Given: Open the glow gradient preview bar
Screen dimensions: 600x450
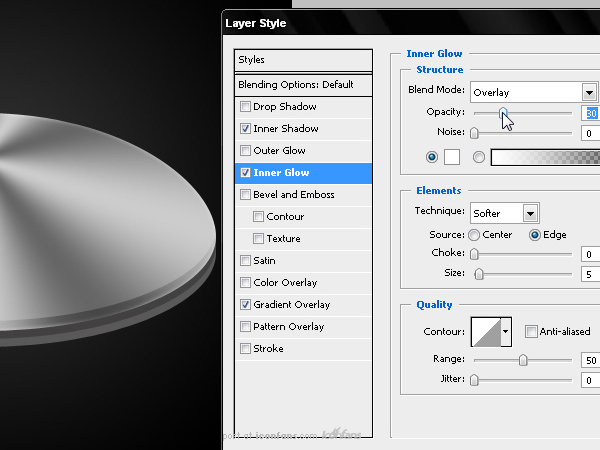Looking at the screenshot, I should pyautogui.click(x=545, y=157).
